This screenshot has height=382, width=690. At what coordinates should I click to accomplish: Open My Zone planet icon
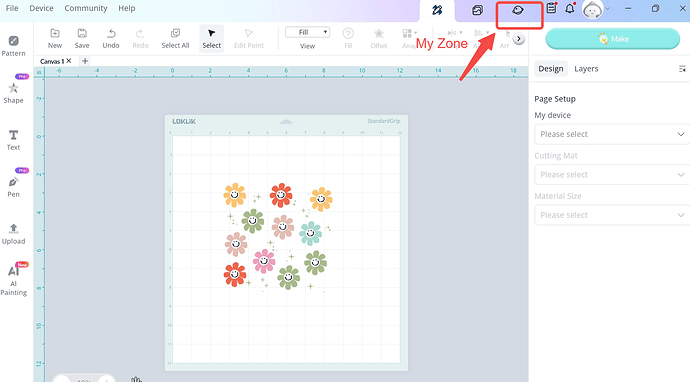[x=518, y=10]
